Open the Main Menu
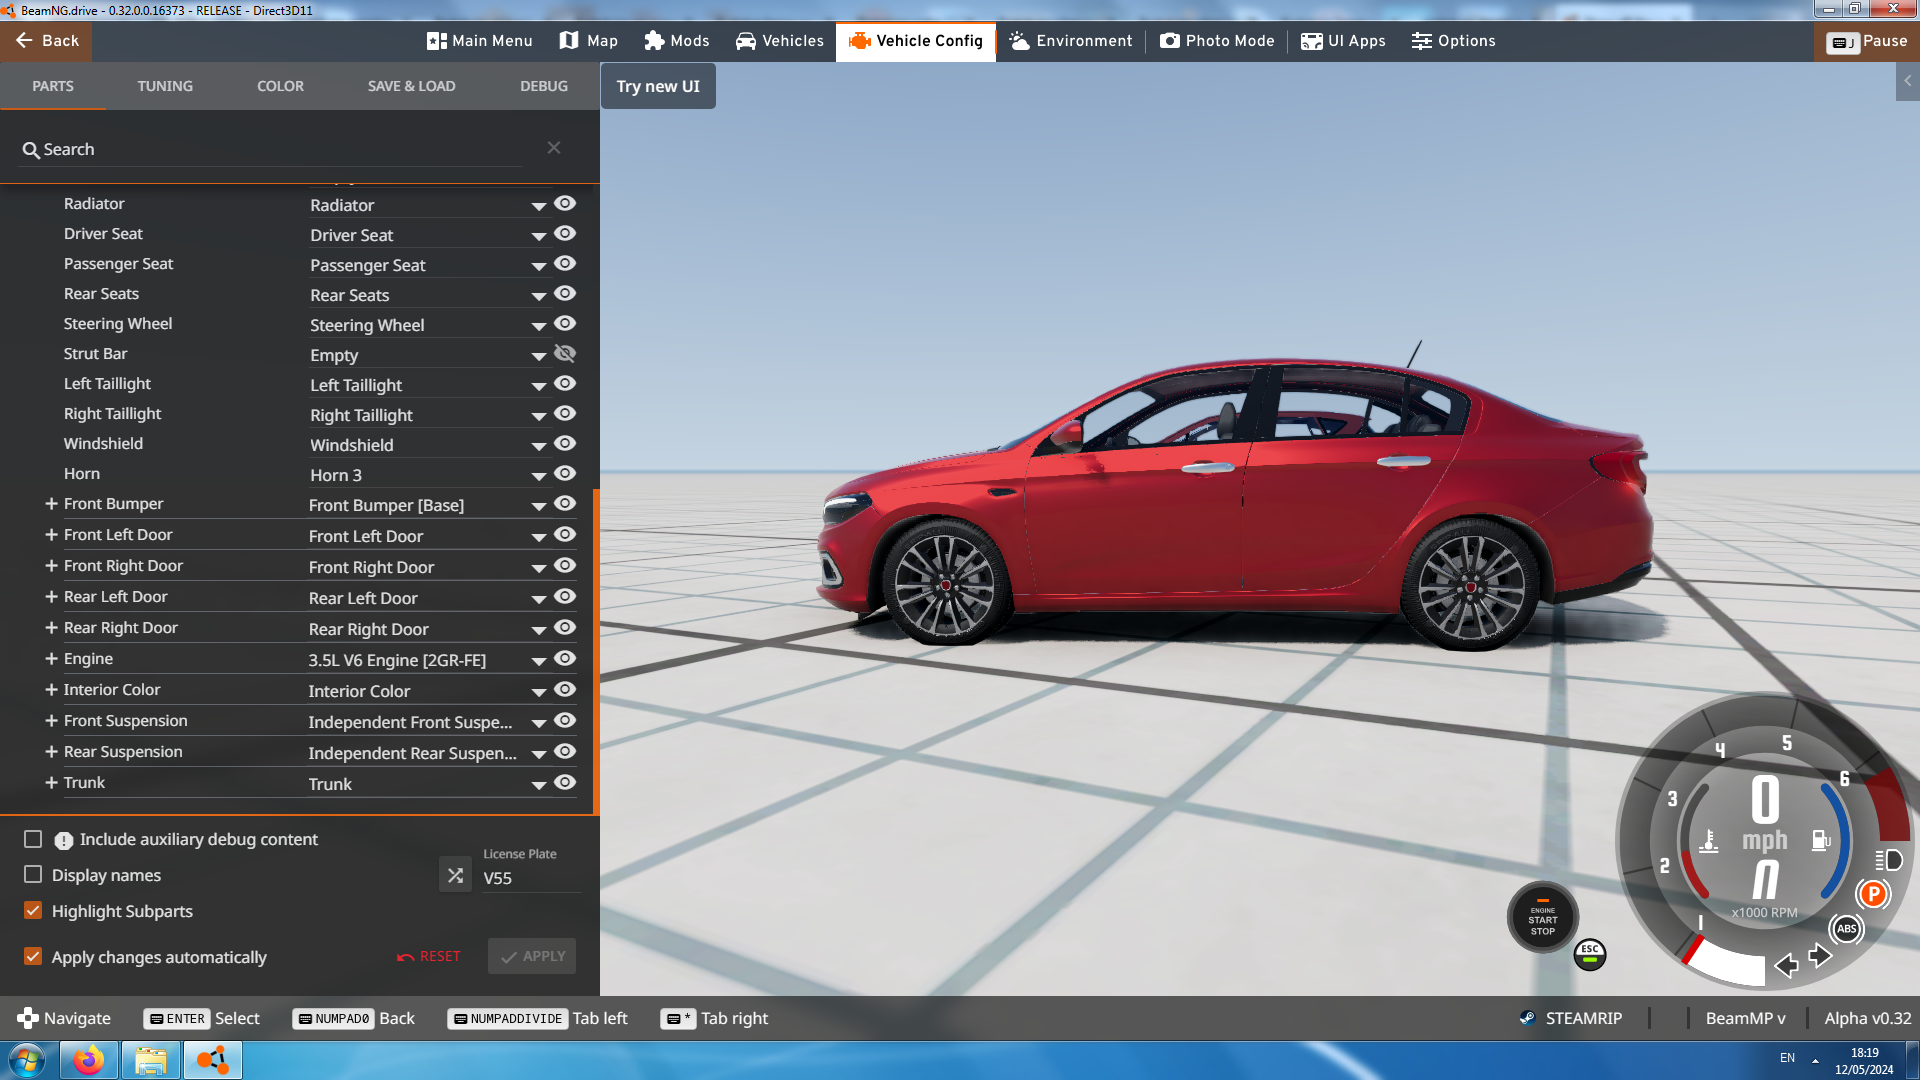1920x1080 pixels. [x=479, y=41]
